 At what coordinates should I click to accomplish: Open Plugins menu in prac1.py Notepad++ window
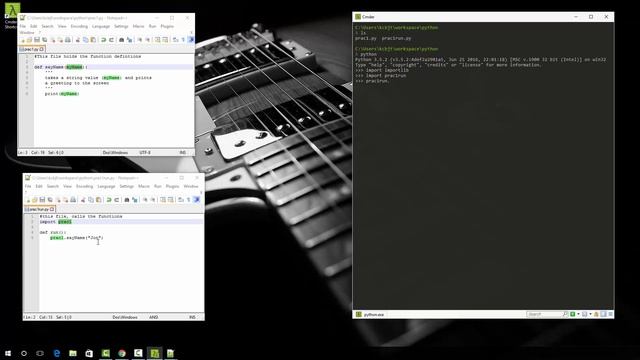pyautogui.click(x=167, y=26)
